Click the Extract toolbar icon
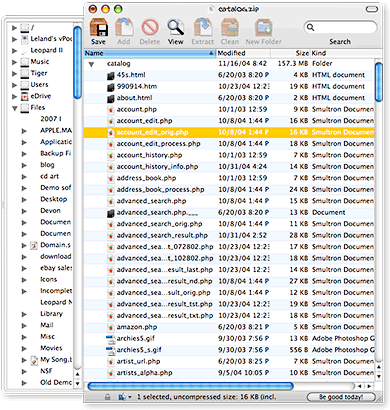Viewport: 390px width, 410px height. pos(203,27)
